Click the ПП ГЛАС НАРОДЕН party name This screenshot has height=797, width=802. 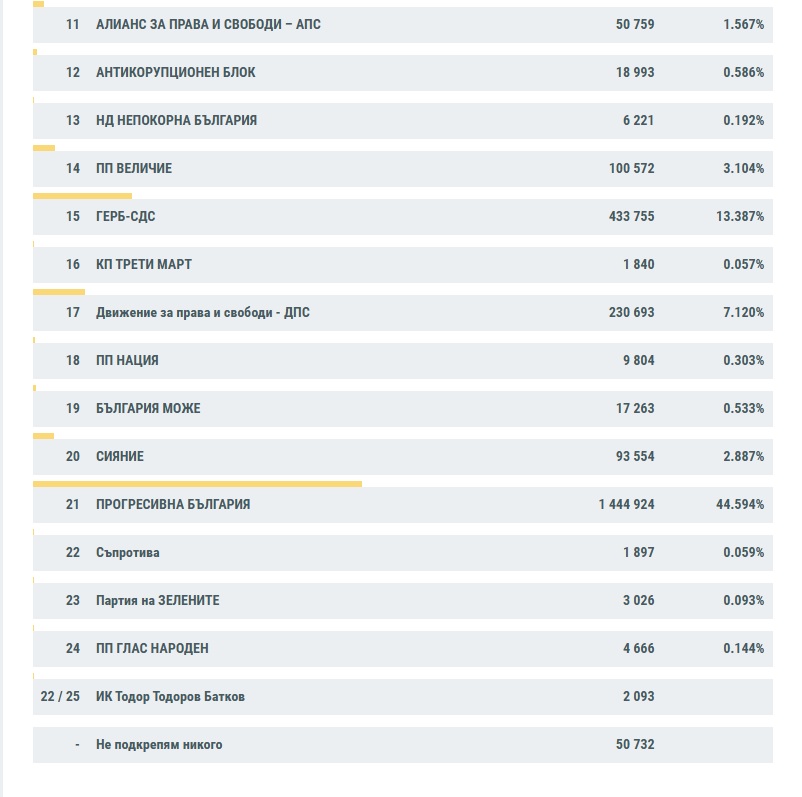[152, 649]
